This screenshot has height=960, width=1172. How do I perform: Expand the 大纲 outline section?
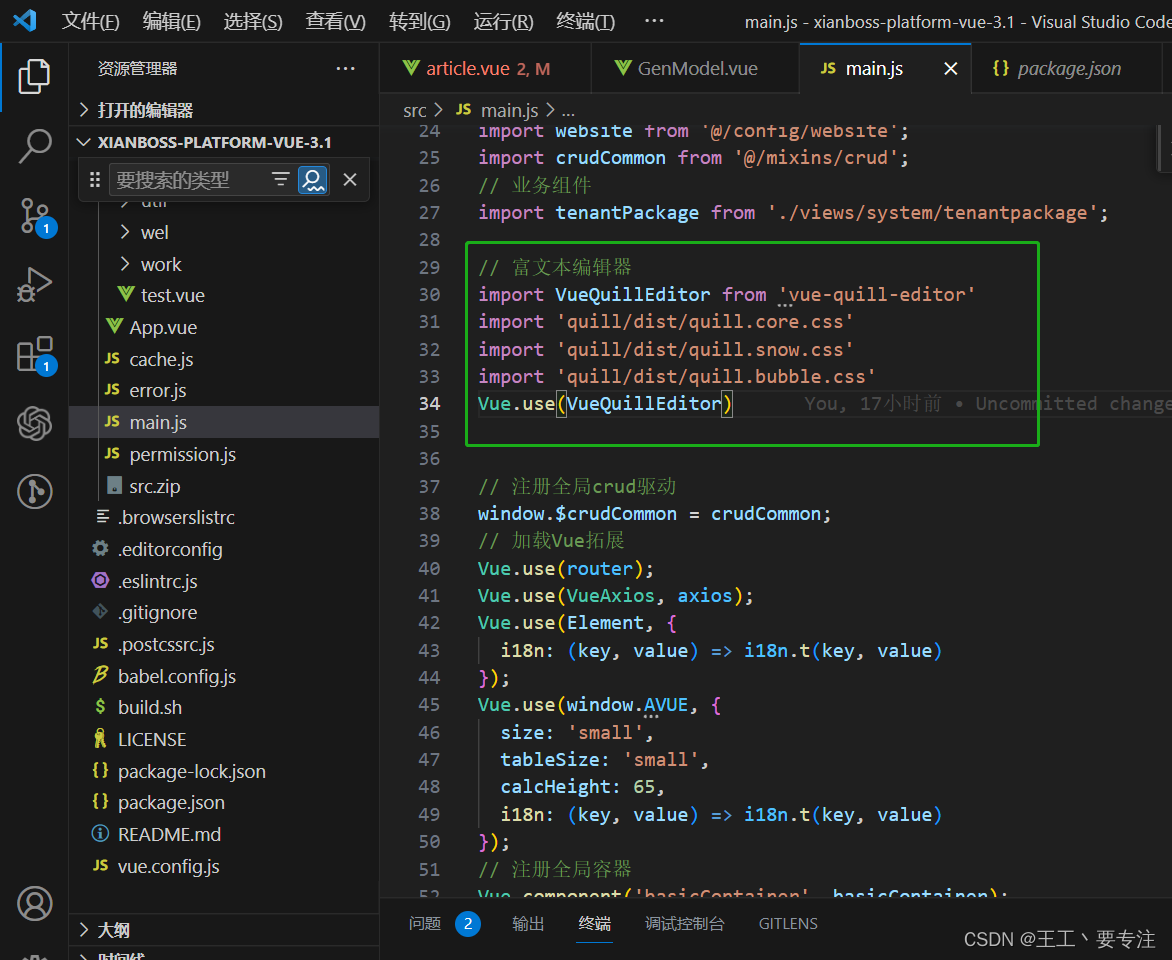106,929
